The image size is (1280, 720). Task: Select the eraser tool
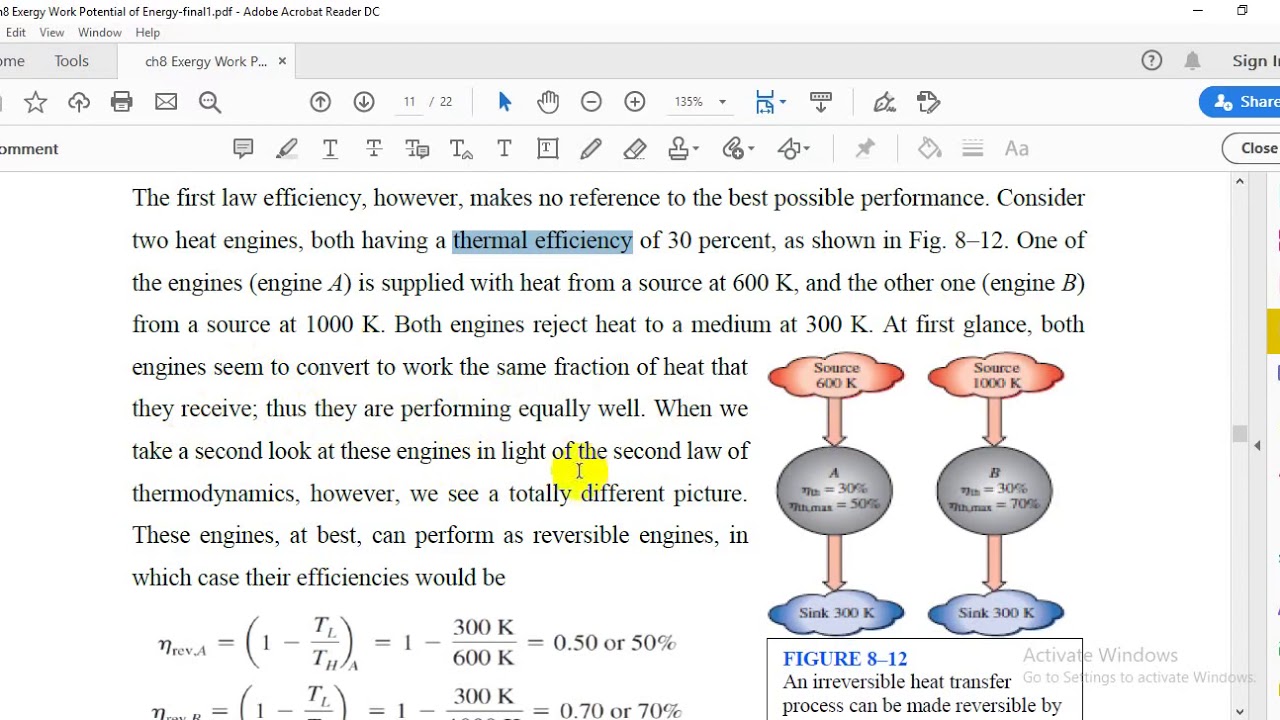point(635,149)
